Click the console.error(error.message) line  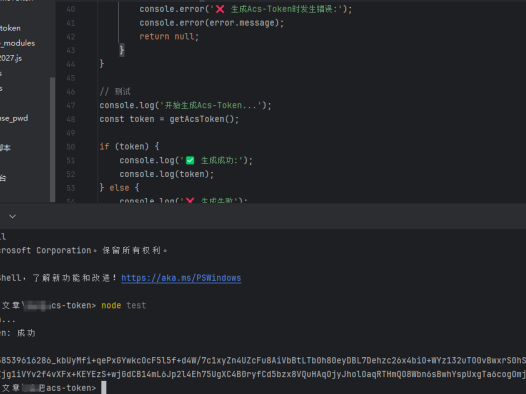coord(211,23)
